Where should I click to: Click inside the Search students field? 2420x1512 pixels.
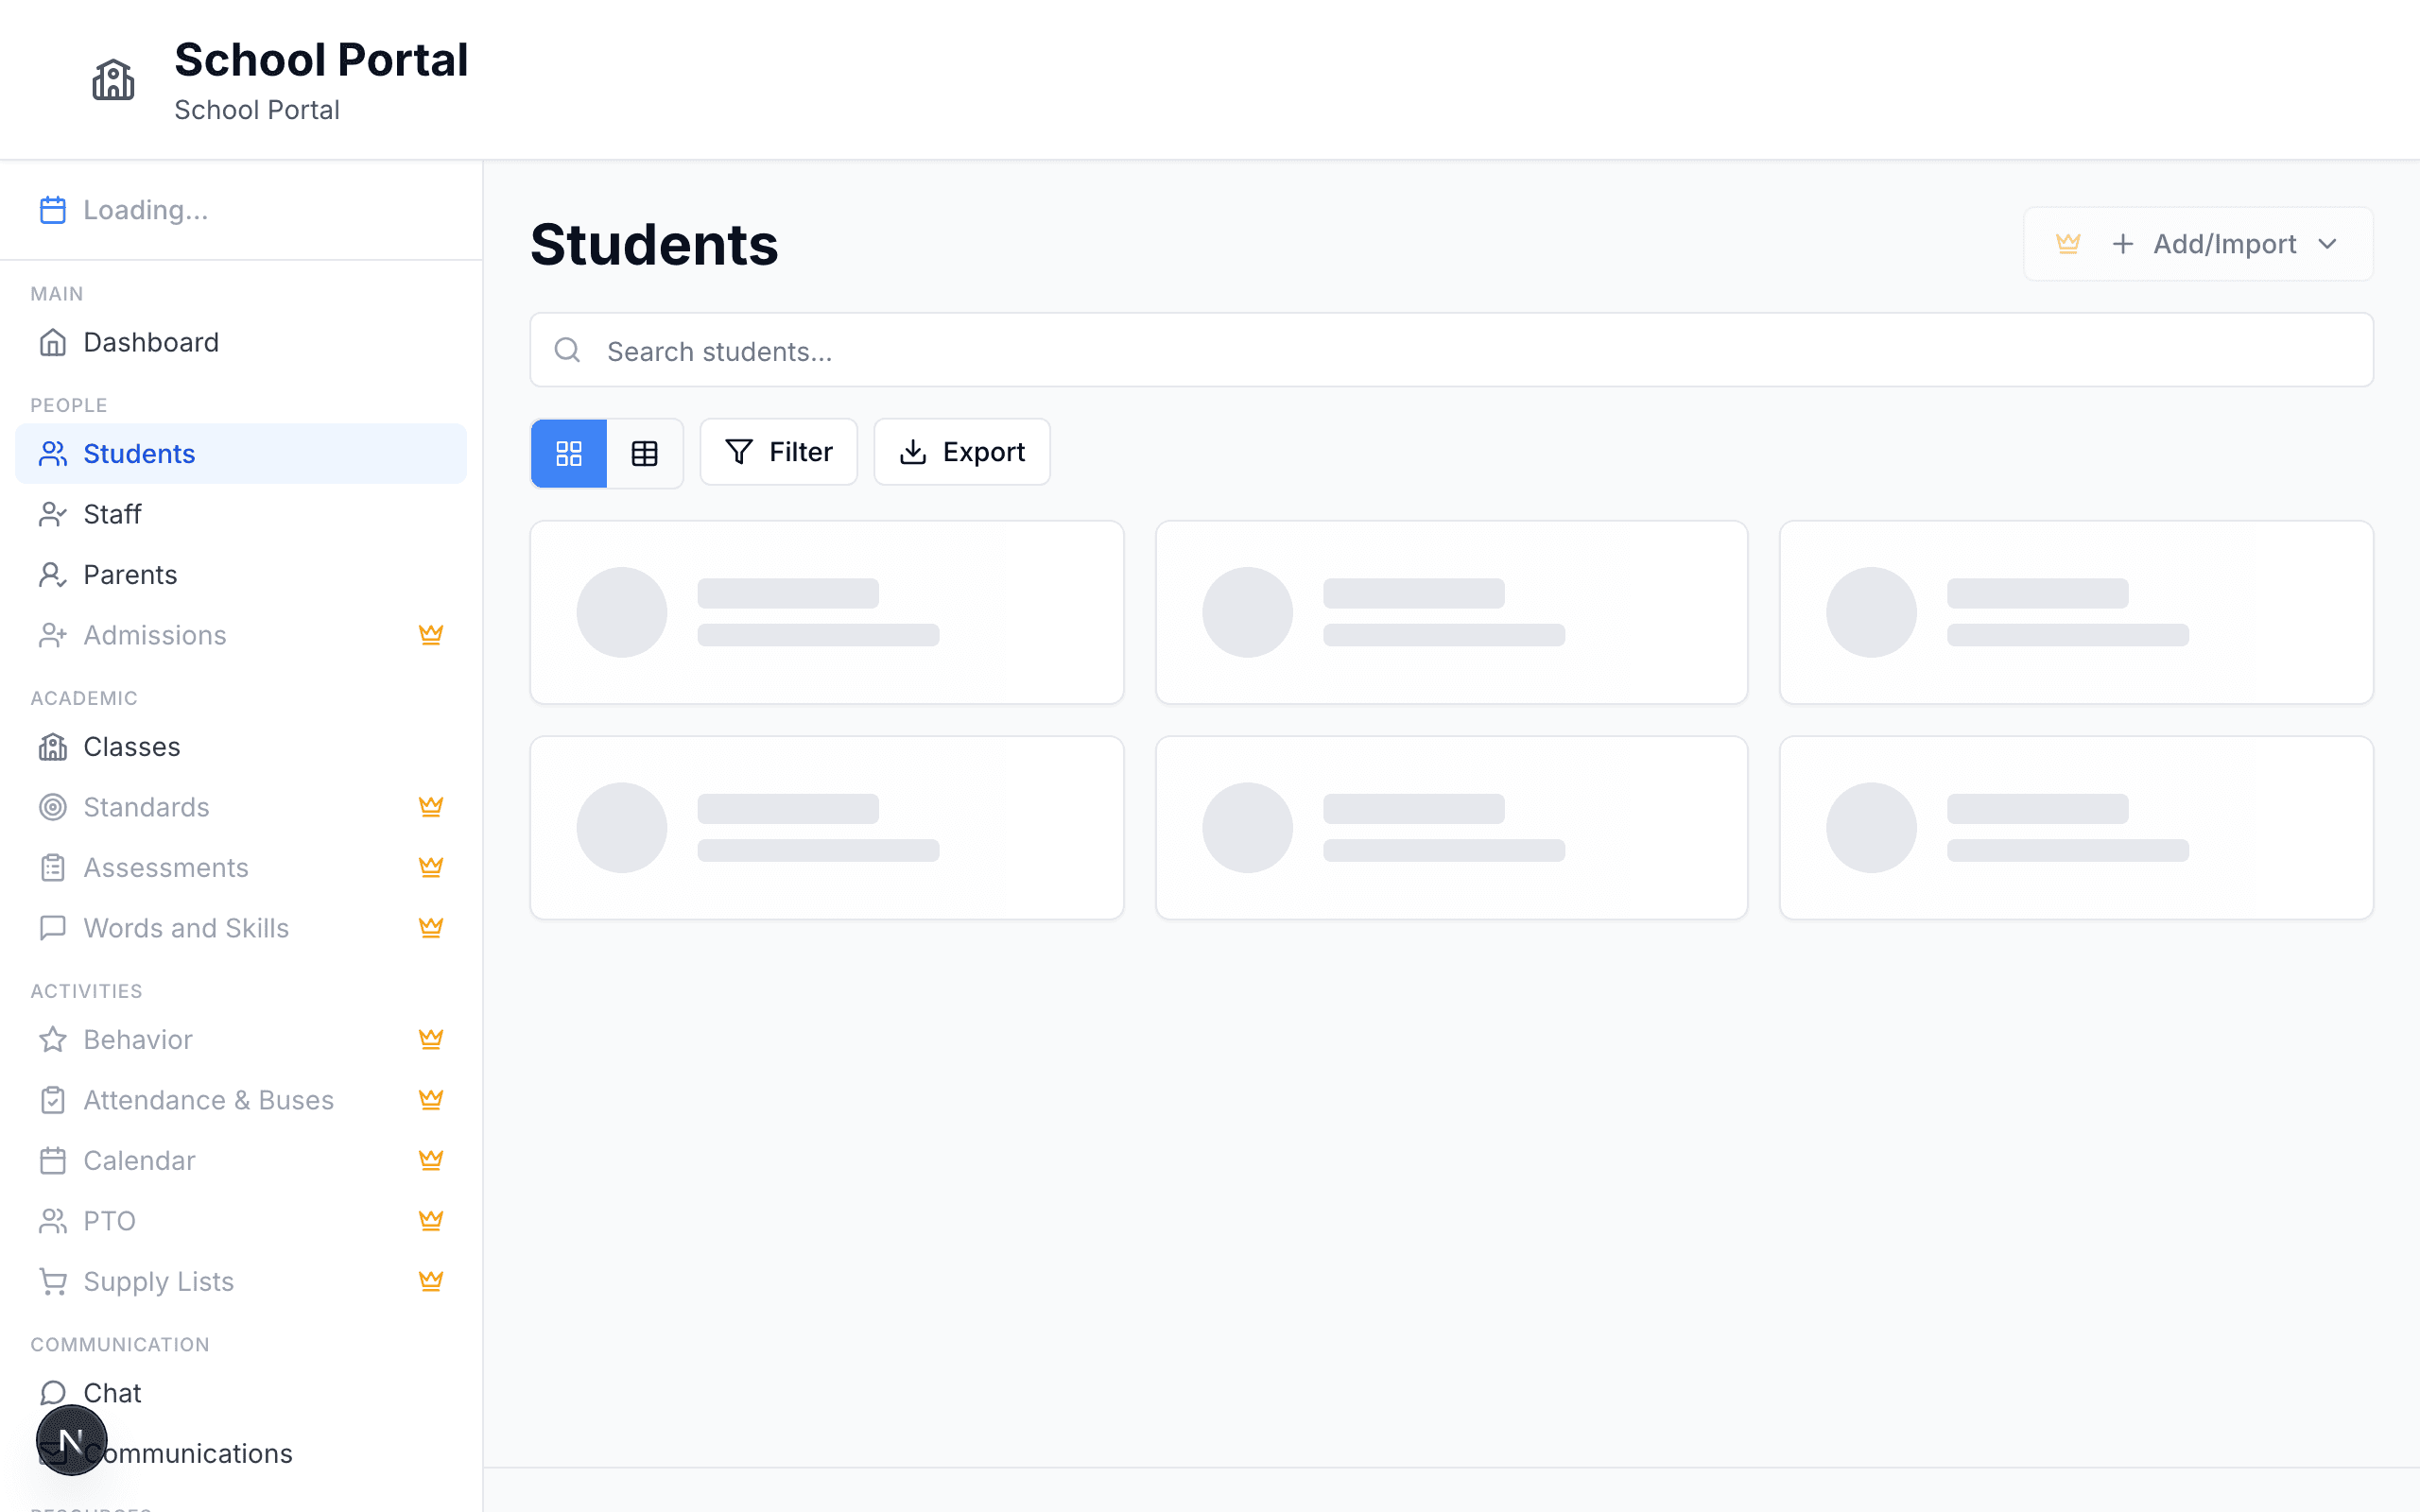pyautogui.click(x=1100, y=350)
